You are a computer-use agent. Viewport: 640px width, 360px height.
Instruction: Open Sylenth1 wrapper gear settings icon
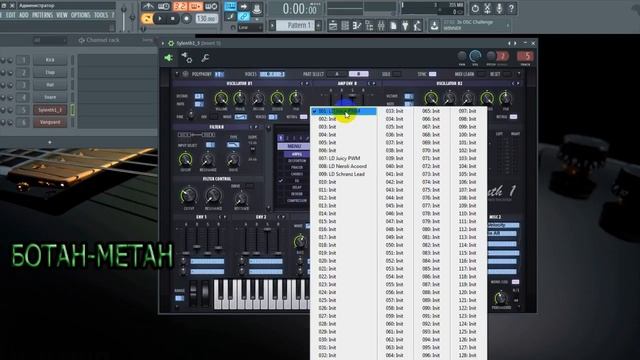187,58
